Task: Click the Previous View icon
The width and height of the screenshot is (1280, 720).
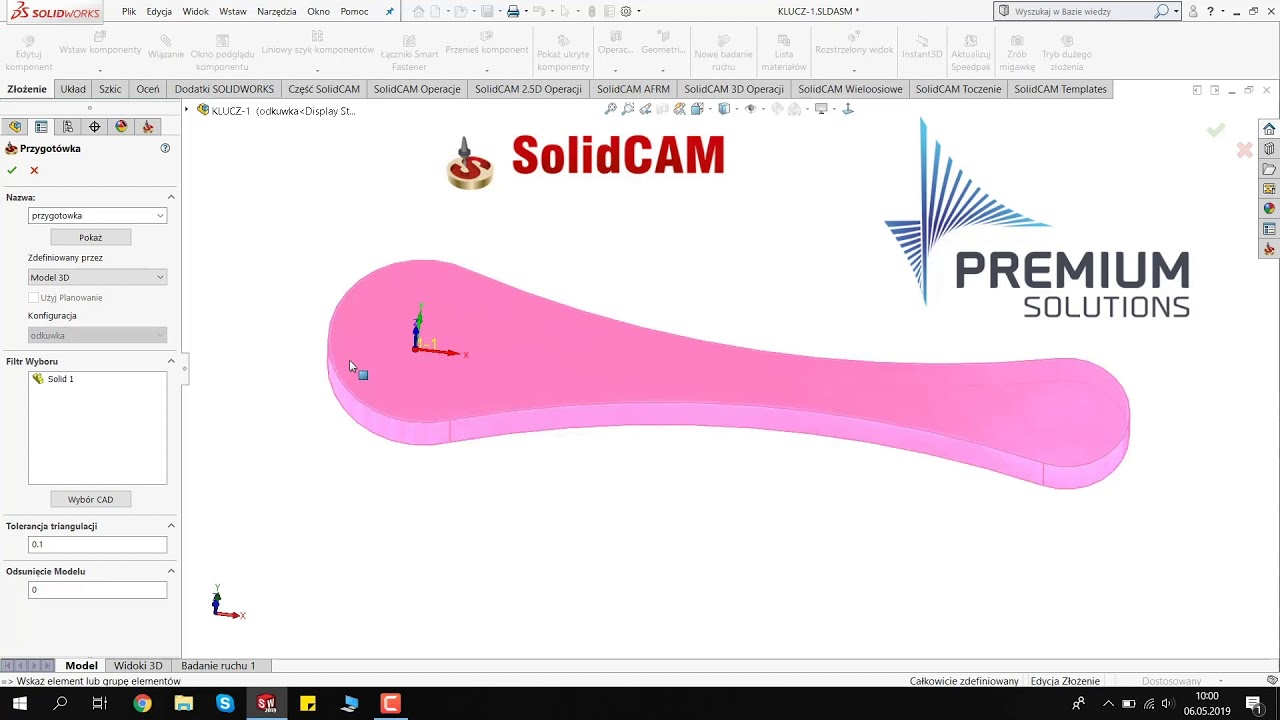Action: click(646, 109)
